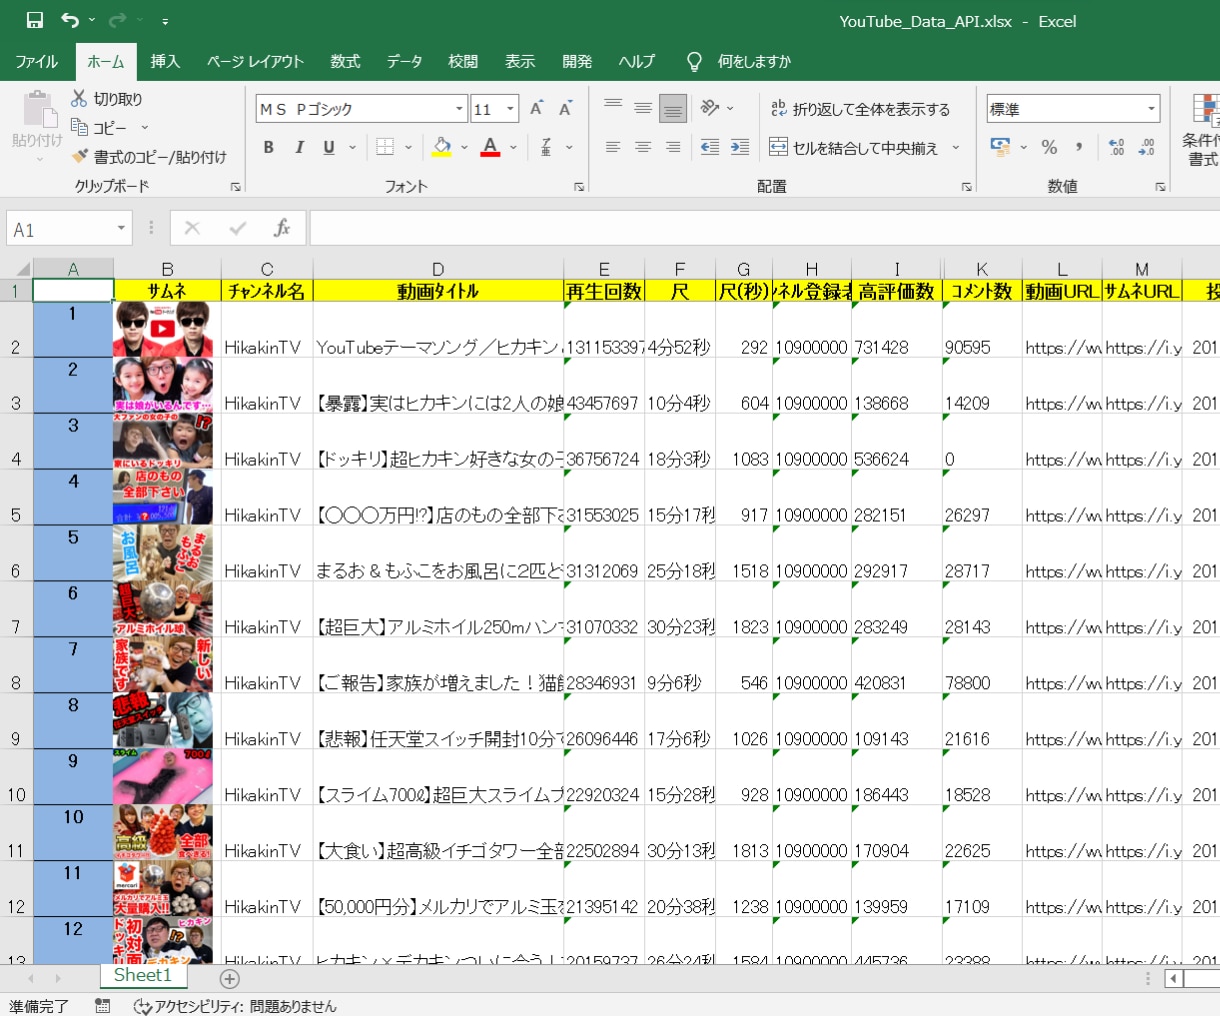Viewport: 1220px width, 1016px height.
Task: Switch to the 校閲 tab
Action: [x=463, y=62]
